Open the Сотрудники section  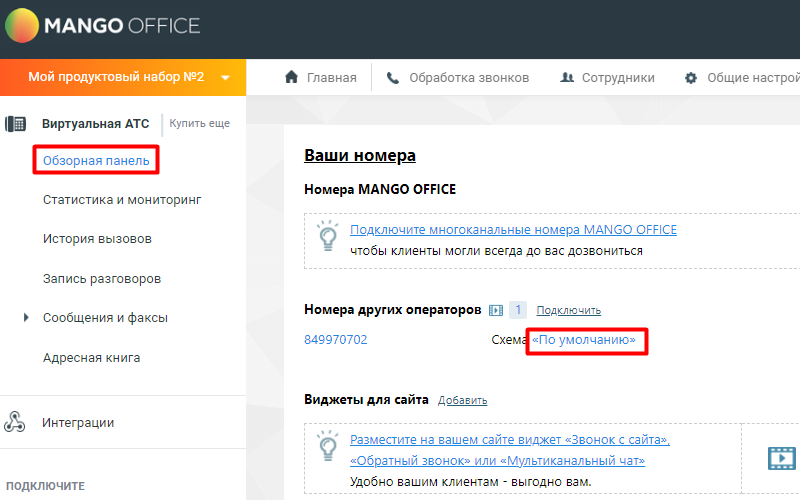pyautogui.click(x=618, y=78)
